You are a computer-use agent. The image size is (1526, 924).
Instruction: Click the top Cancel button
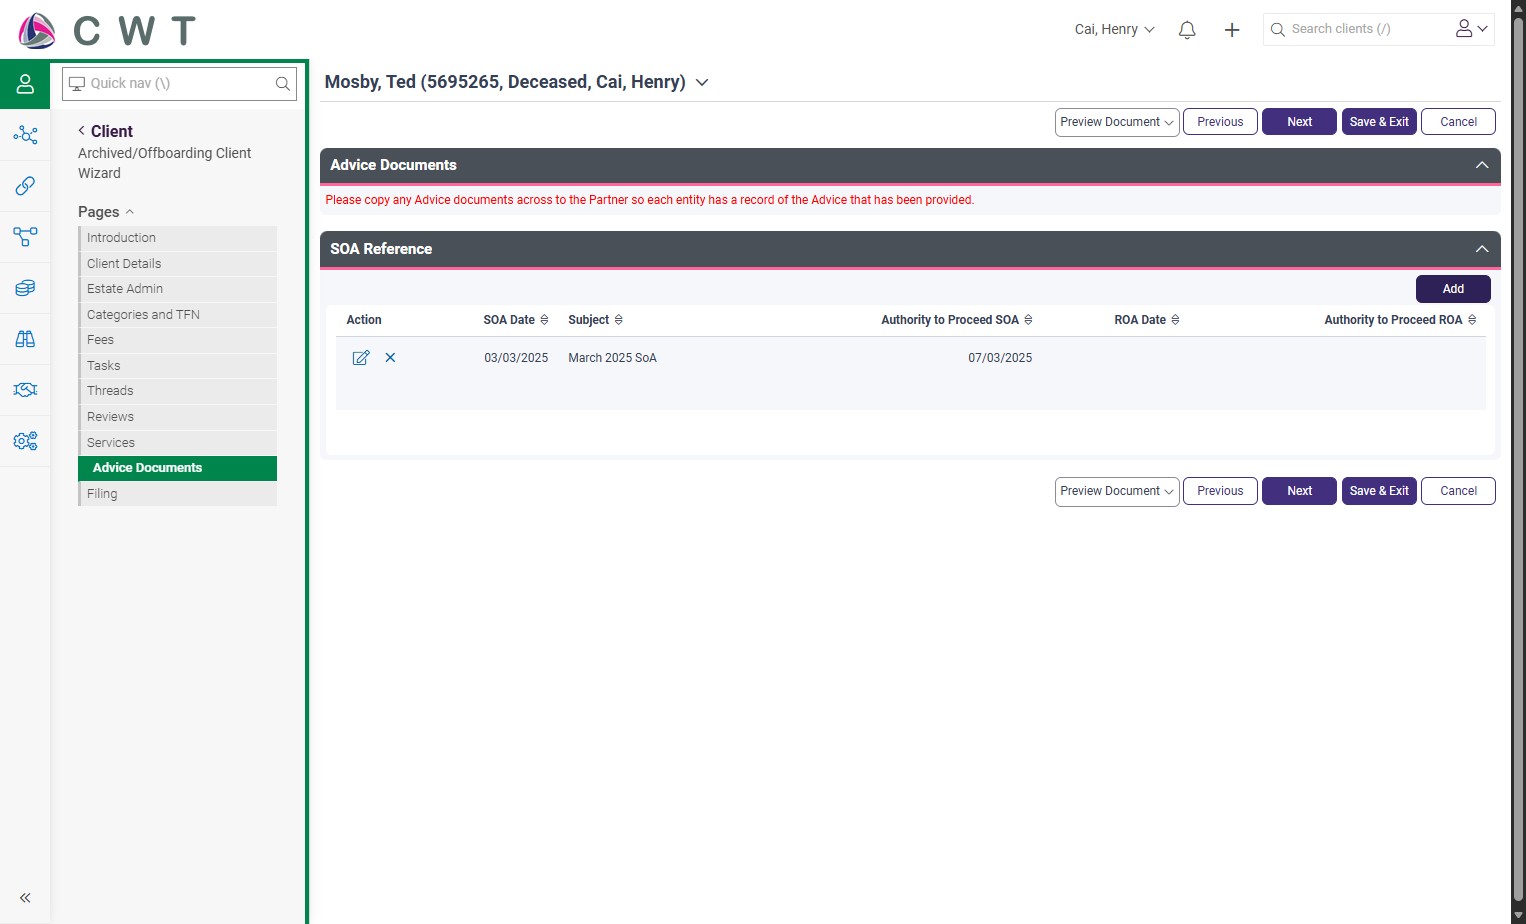pos(1458,122)
